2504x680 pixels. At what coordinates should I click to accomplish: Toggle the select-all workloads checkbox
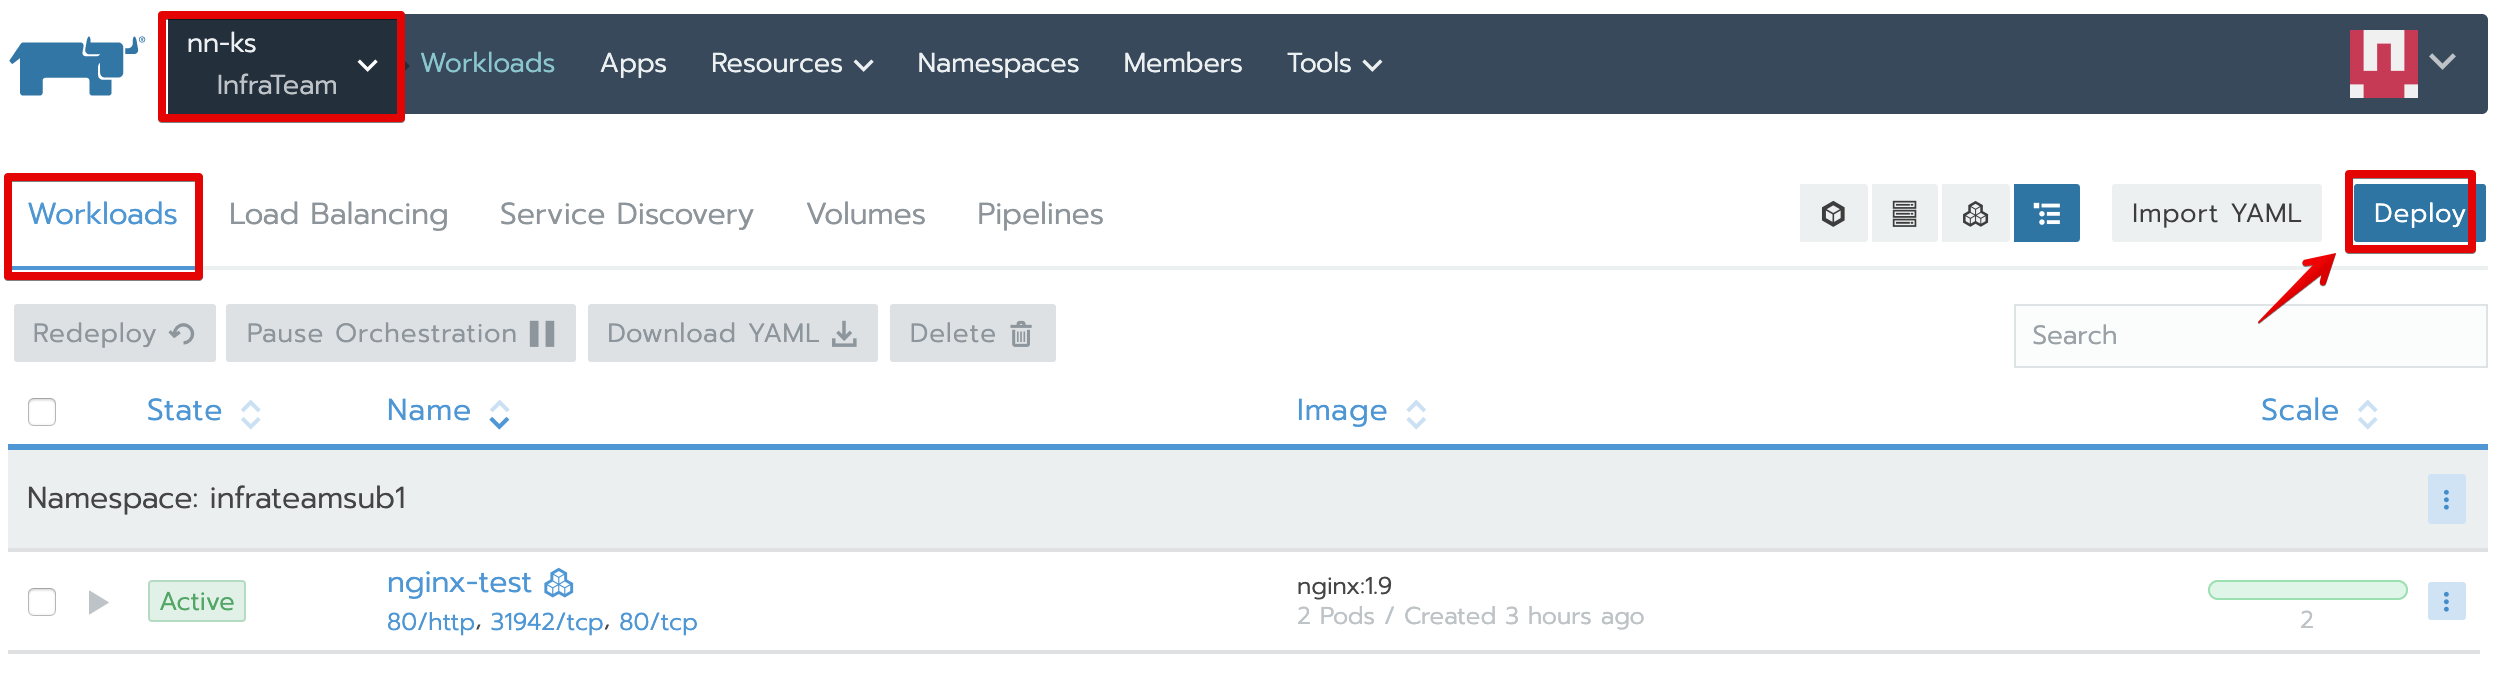42,412
